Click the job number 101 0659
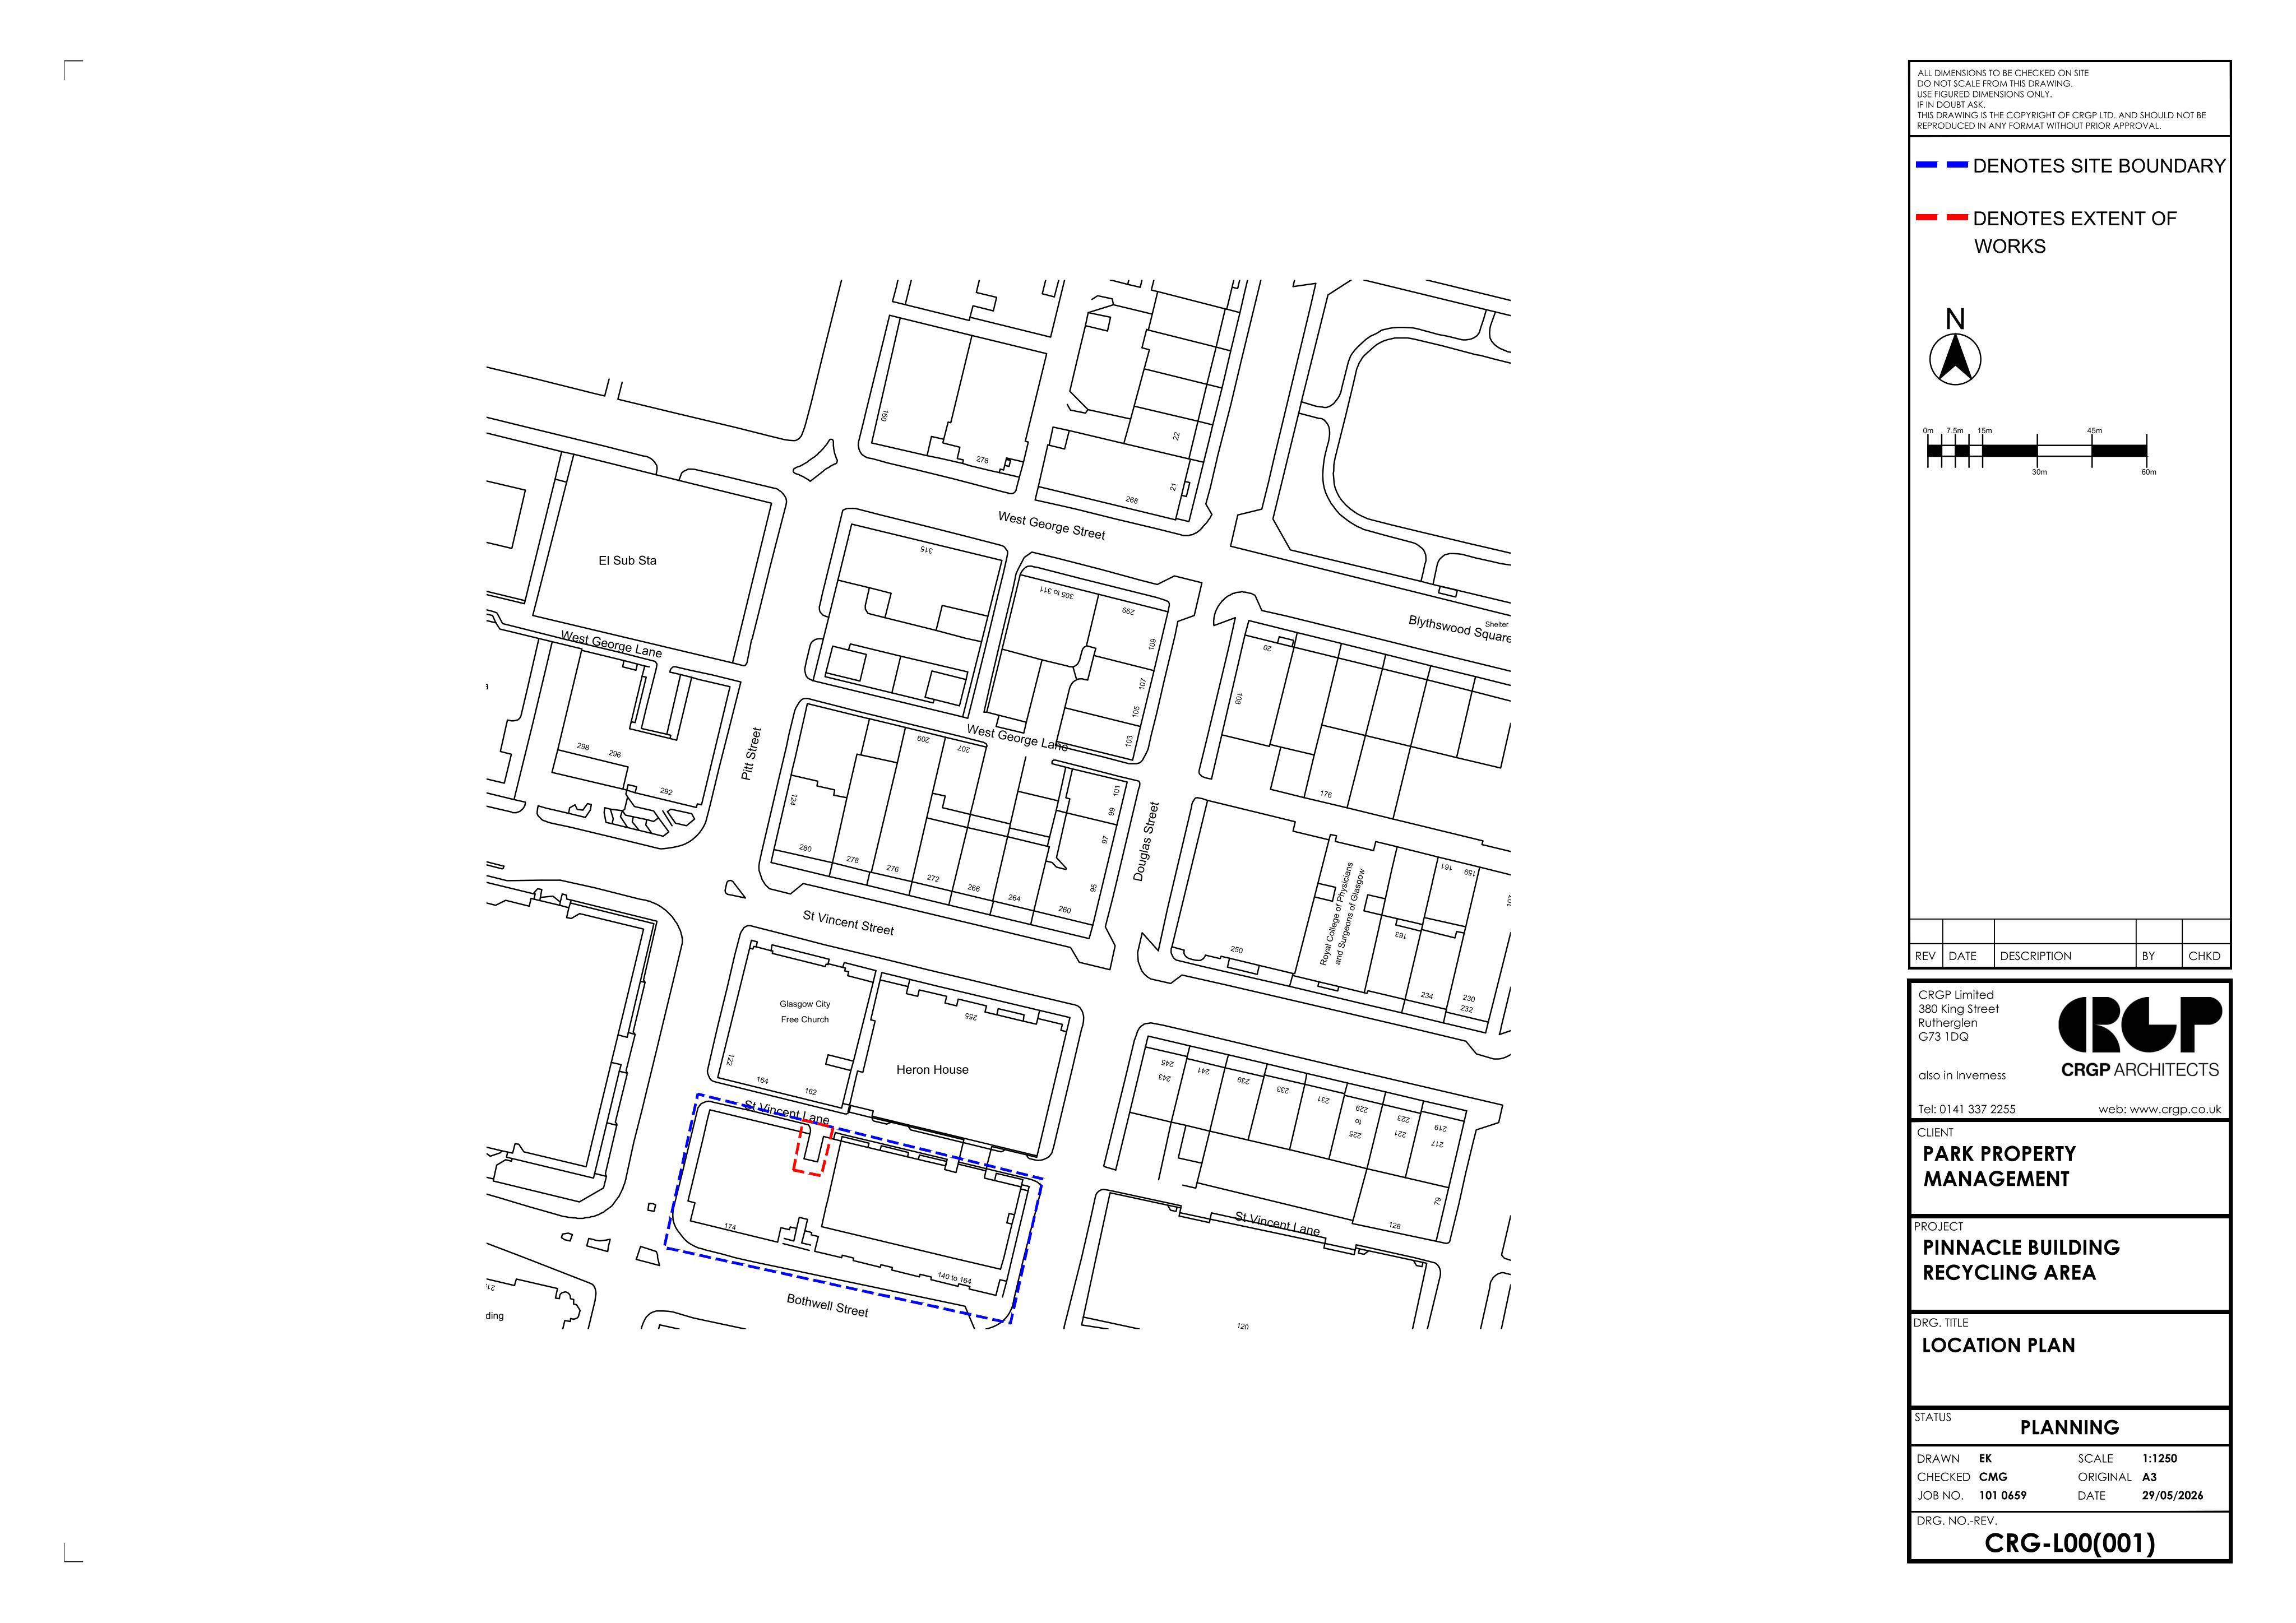Screen dimensions: 2296x1623 tap(2002, 1496)
